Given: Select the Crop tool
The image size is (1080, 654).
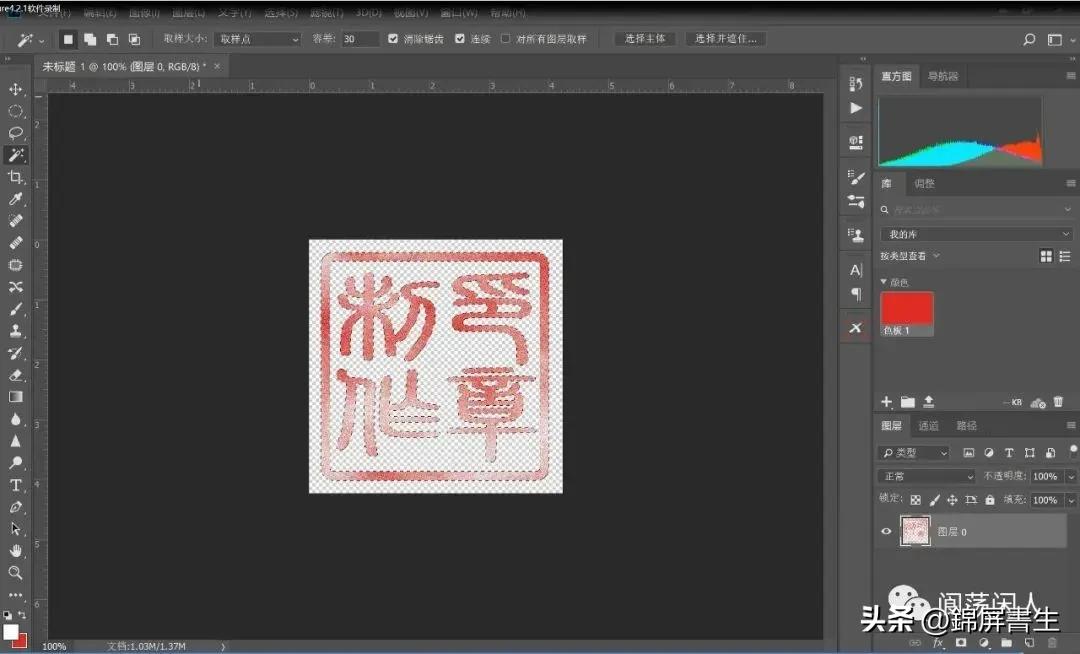Looking at the screenshot, I should [15, 177].
